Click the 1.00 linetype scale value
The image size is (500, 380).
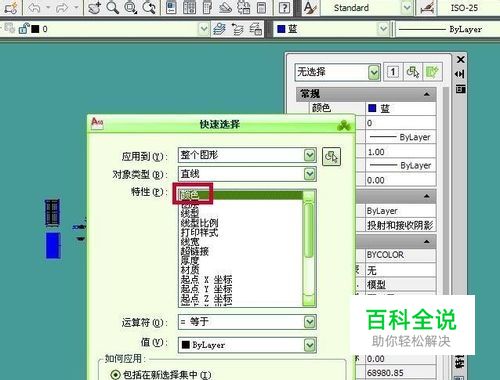401,152
